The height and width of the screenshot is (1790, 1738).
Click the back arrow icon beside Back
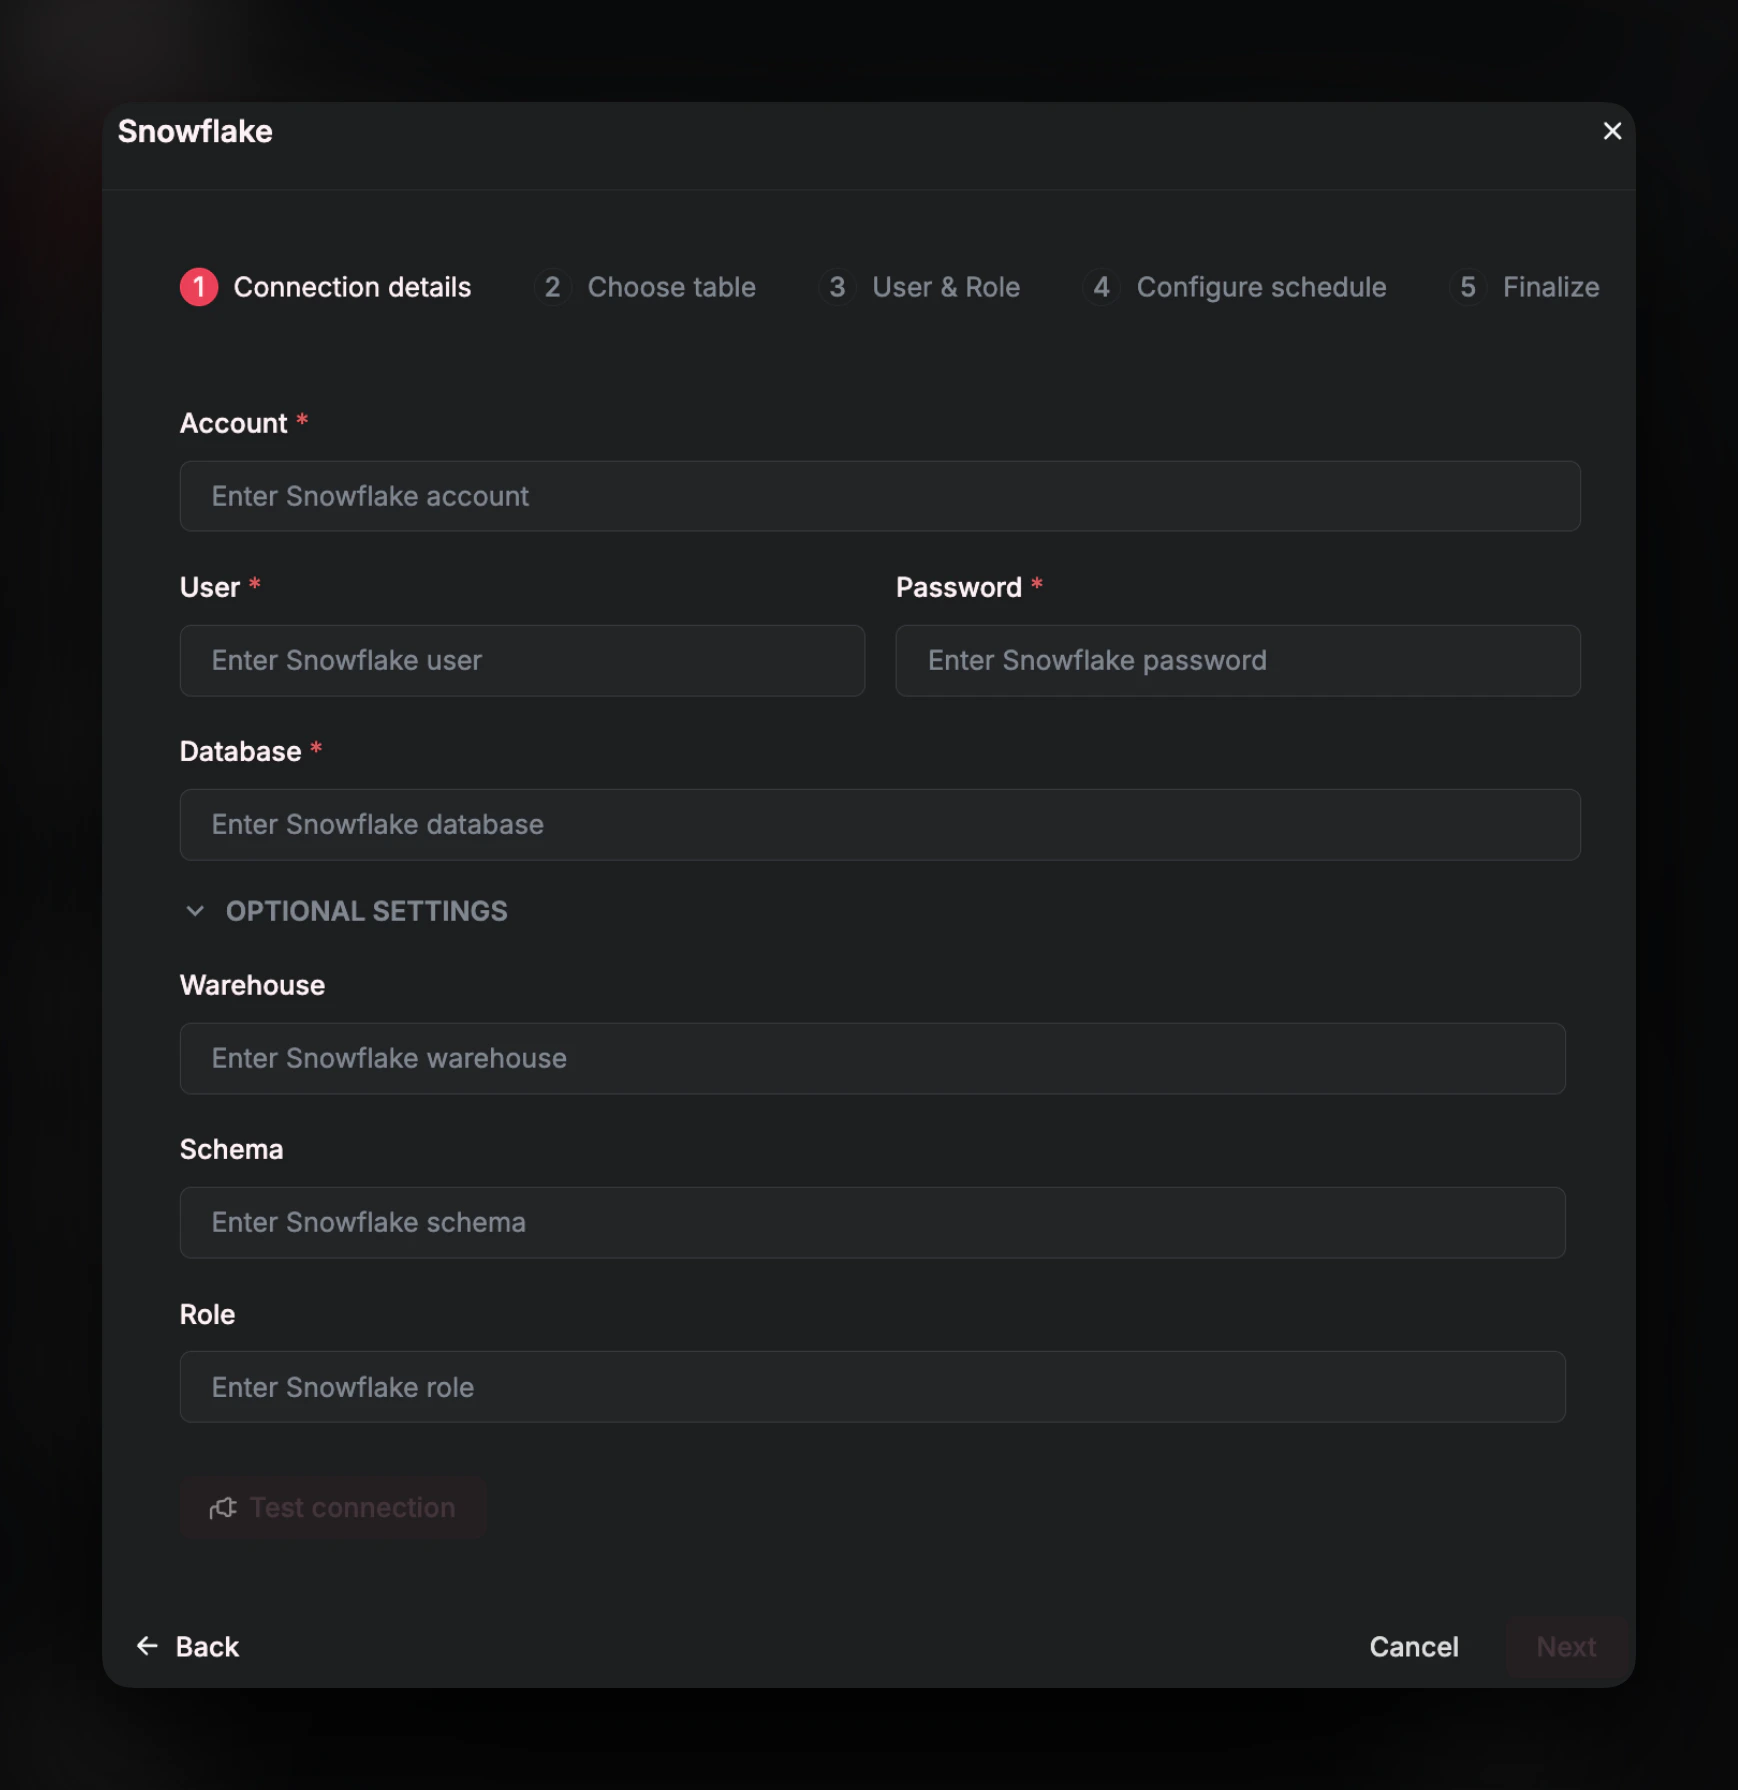147,1646
